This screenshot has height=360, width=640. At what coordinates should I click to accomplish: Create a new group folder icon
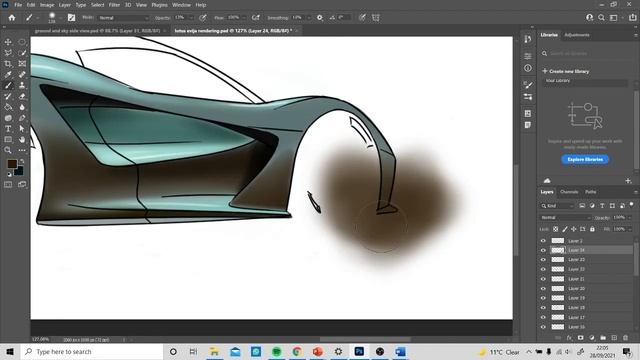click(x=603, y=338)
